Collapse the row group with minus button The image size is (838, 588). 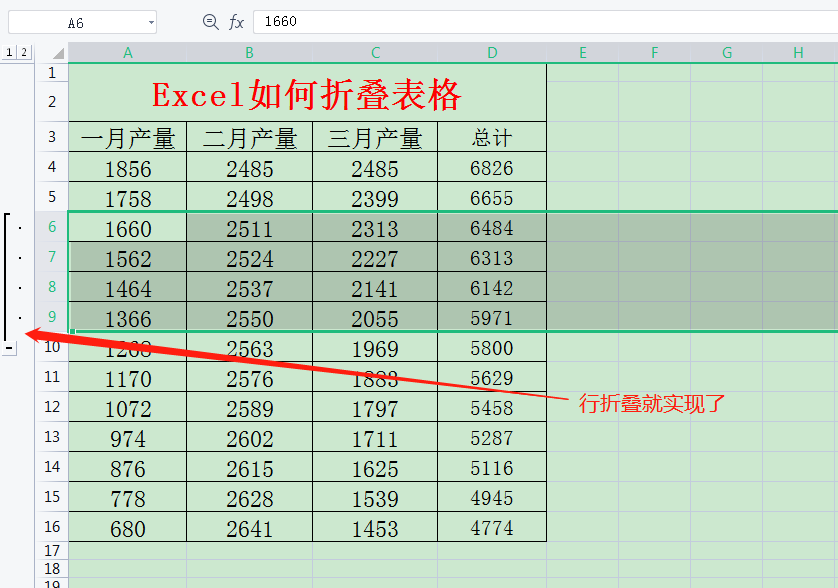(x=9, y=348)
